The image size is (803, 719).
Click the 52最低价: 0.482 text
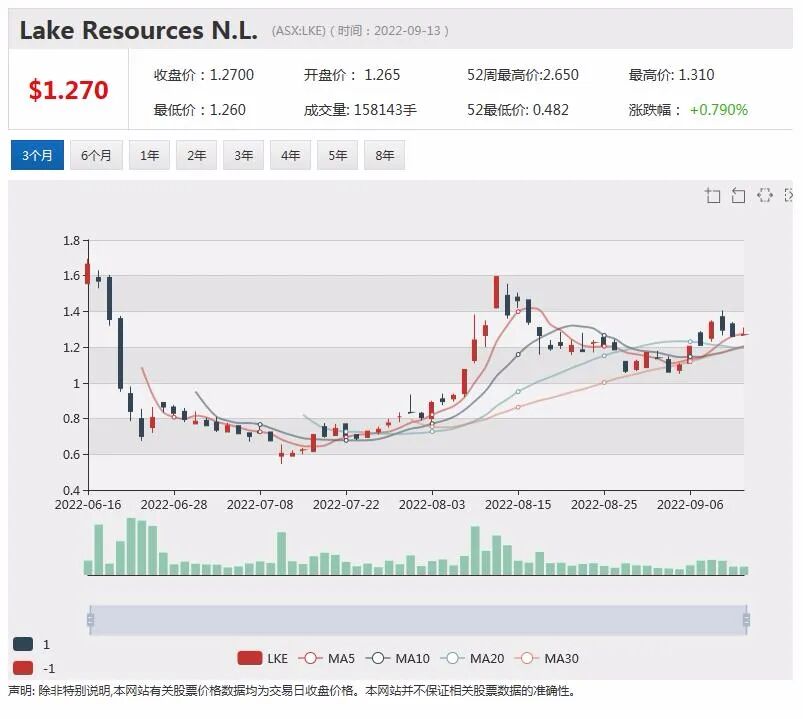click(x=518, y=110)
